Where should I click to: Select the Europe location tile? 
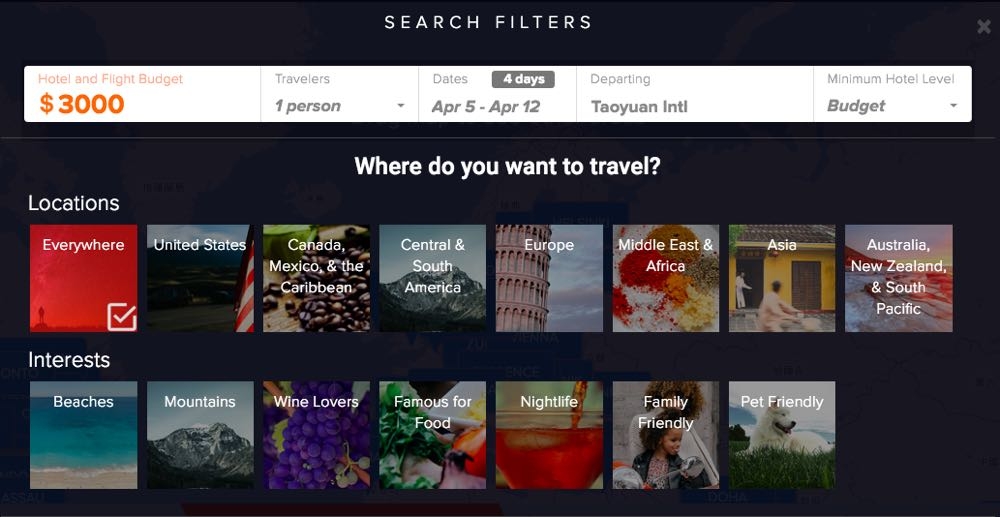pyautogui.click(x=549, y=278)
